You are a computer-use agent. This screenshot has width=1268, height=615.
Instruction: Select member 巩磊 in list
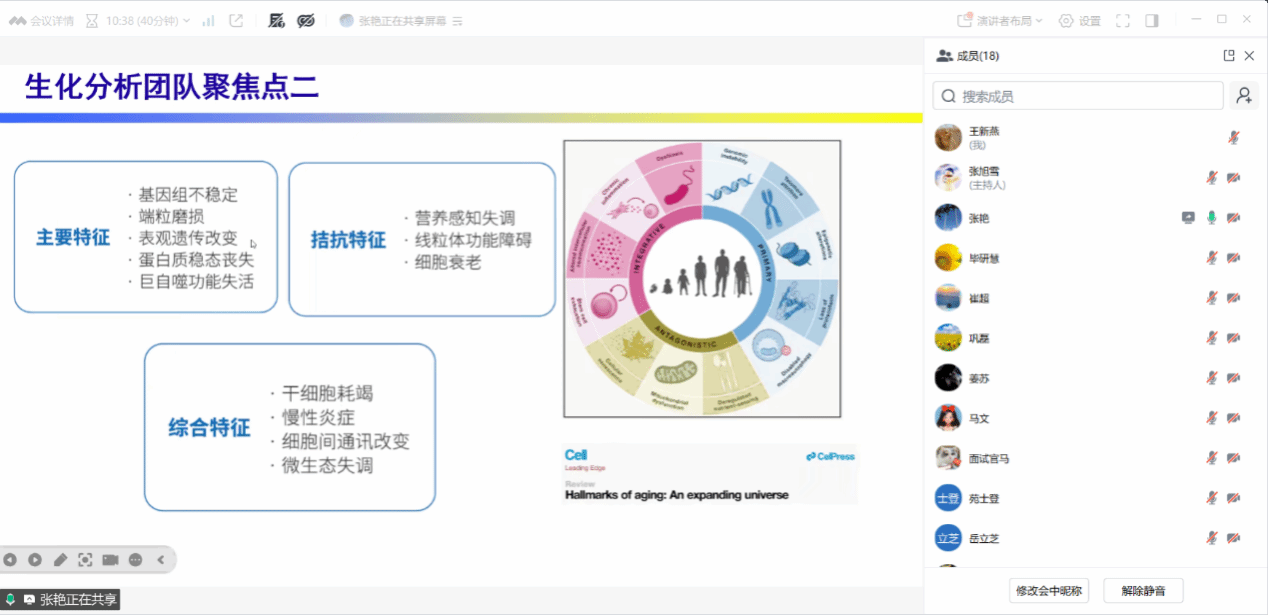tap(1095, 338)
